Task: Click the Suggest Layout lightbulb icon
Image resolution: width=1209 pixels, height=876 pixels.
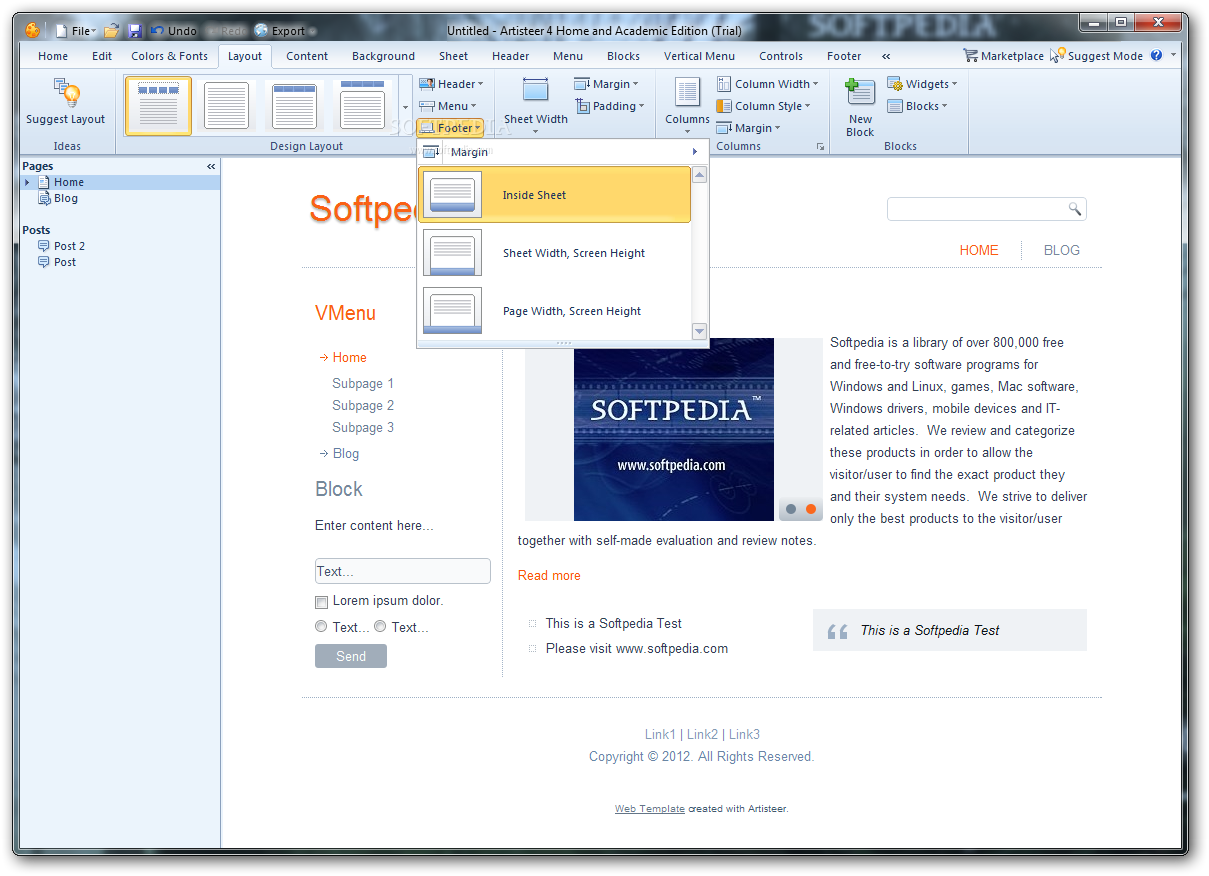Action: 67,93
